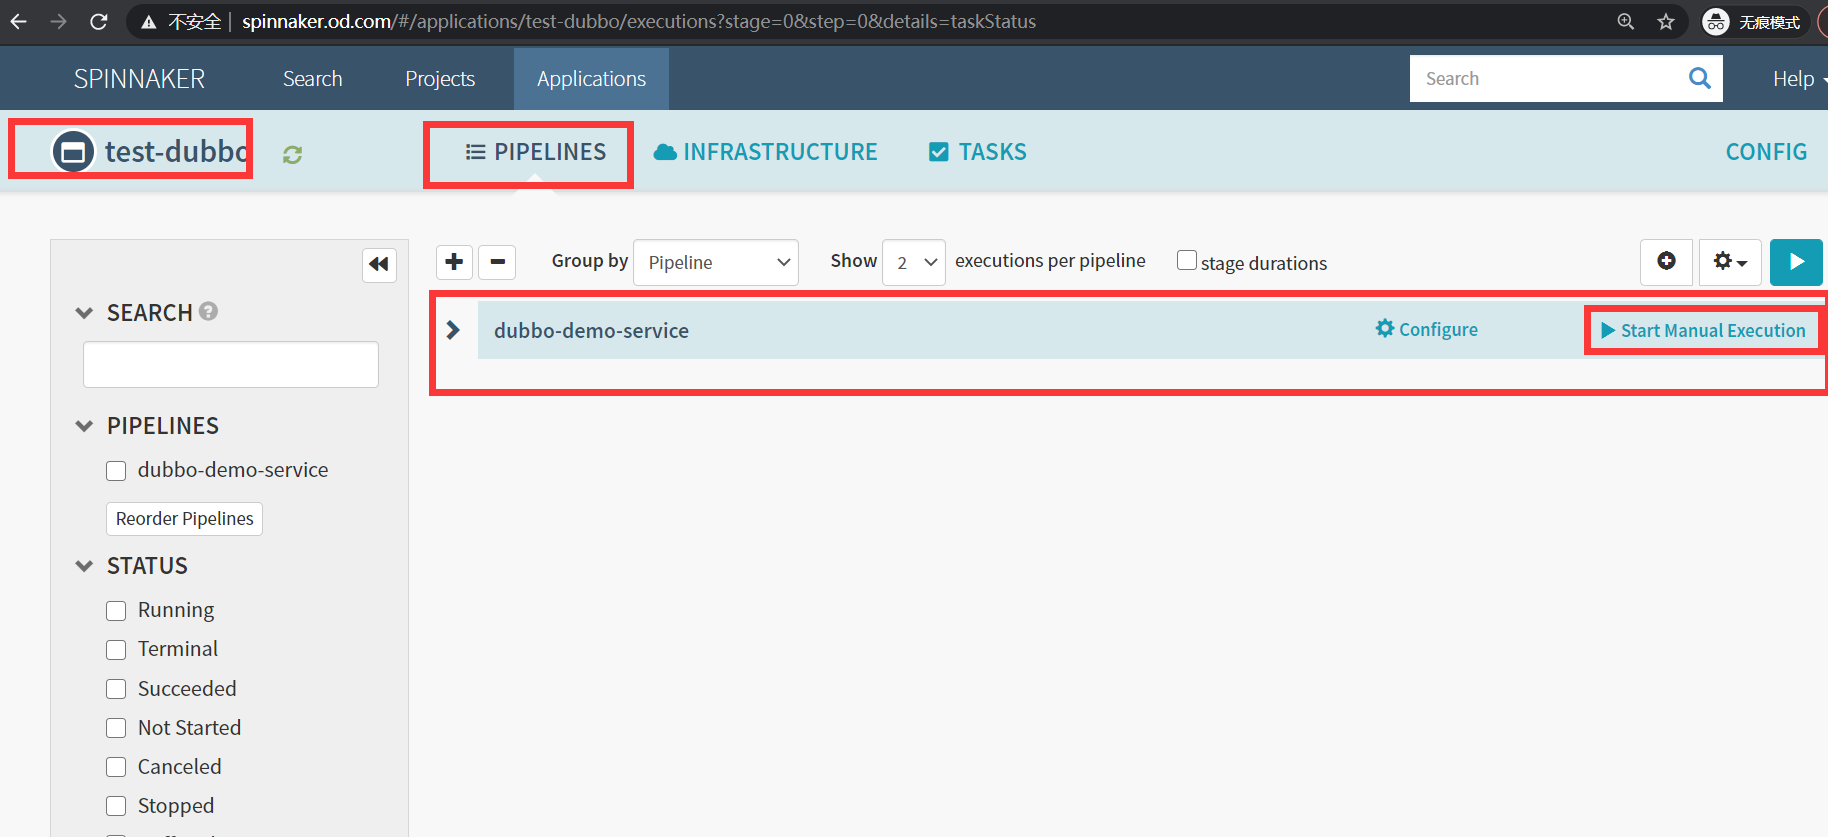Image resolution: width=1828 pixels, height=837 pixels.
Task: Click gear icon next to Configure
Action: pos(1385,328)
